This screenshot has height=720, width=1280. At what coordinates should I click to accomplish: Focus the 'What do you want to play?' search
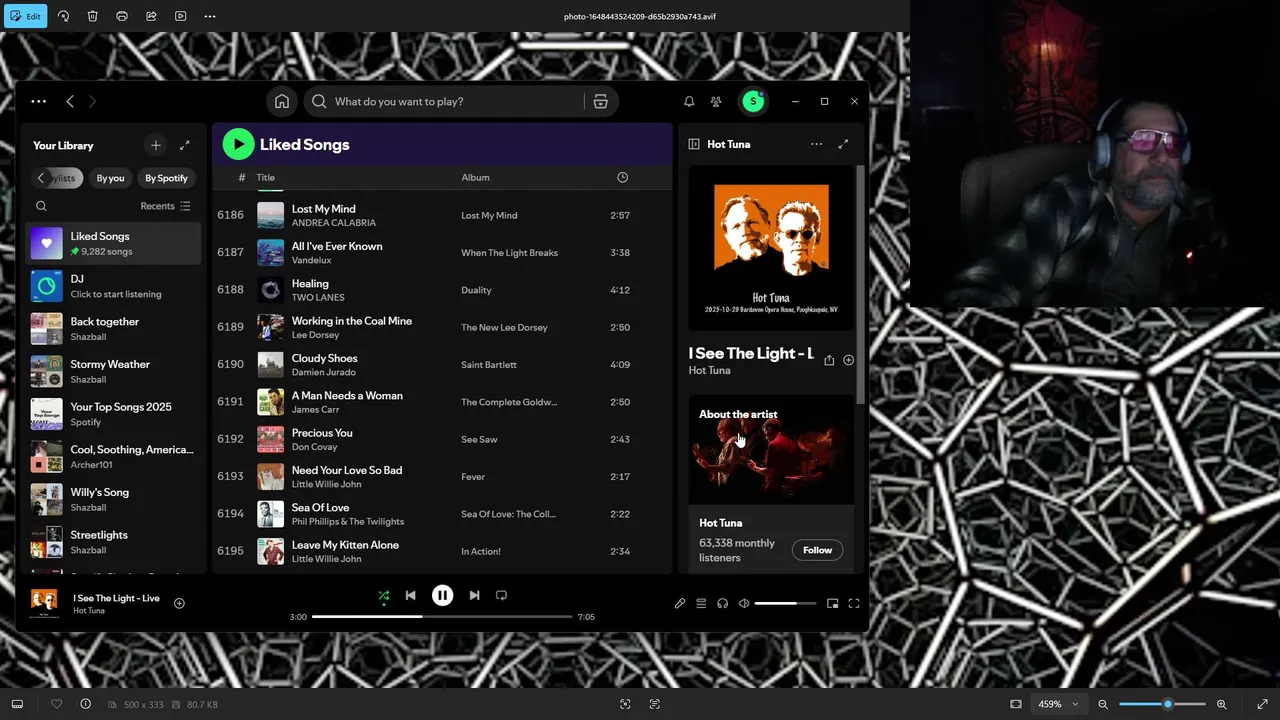point(445,101)
